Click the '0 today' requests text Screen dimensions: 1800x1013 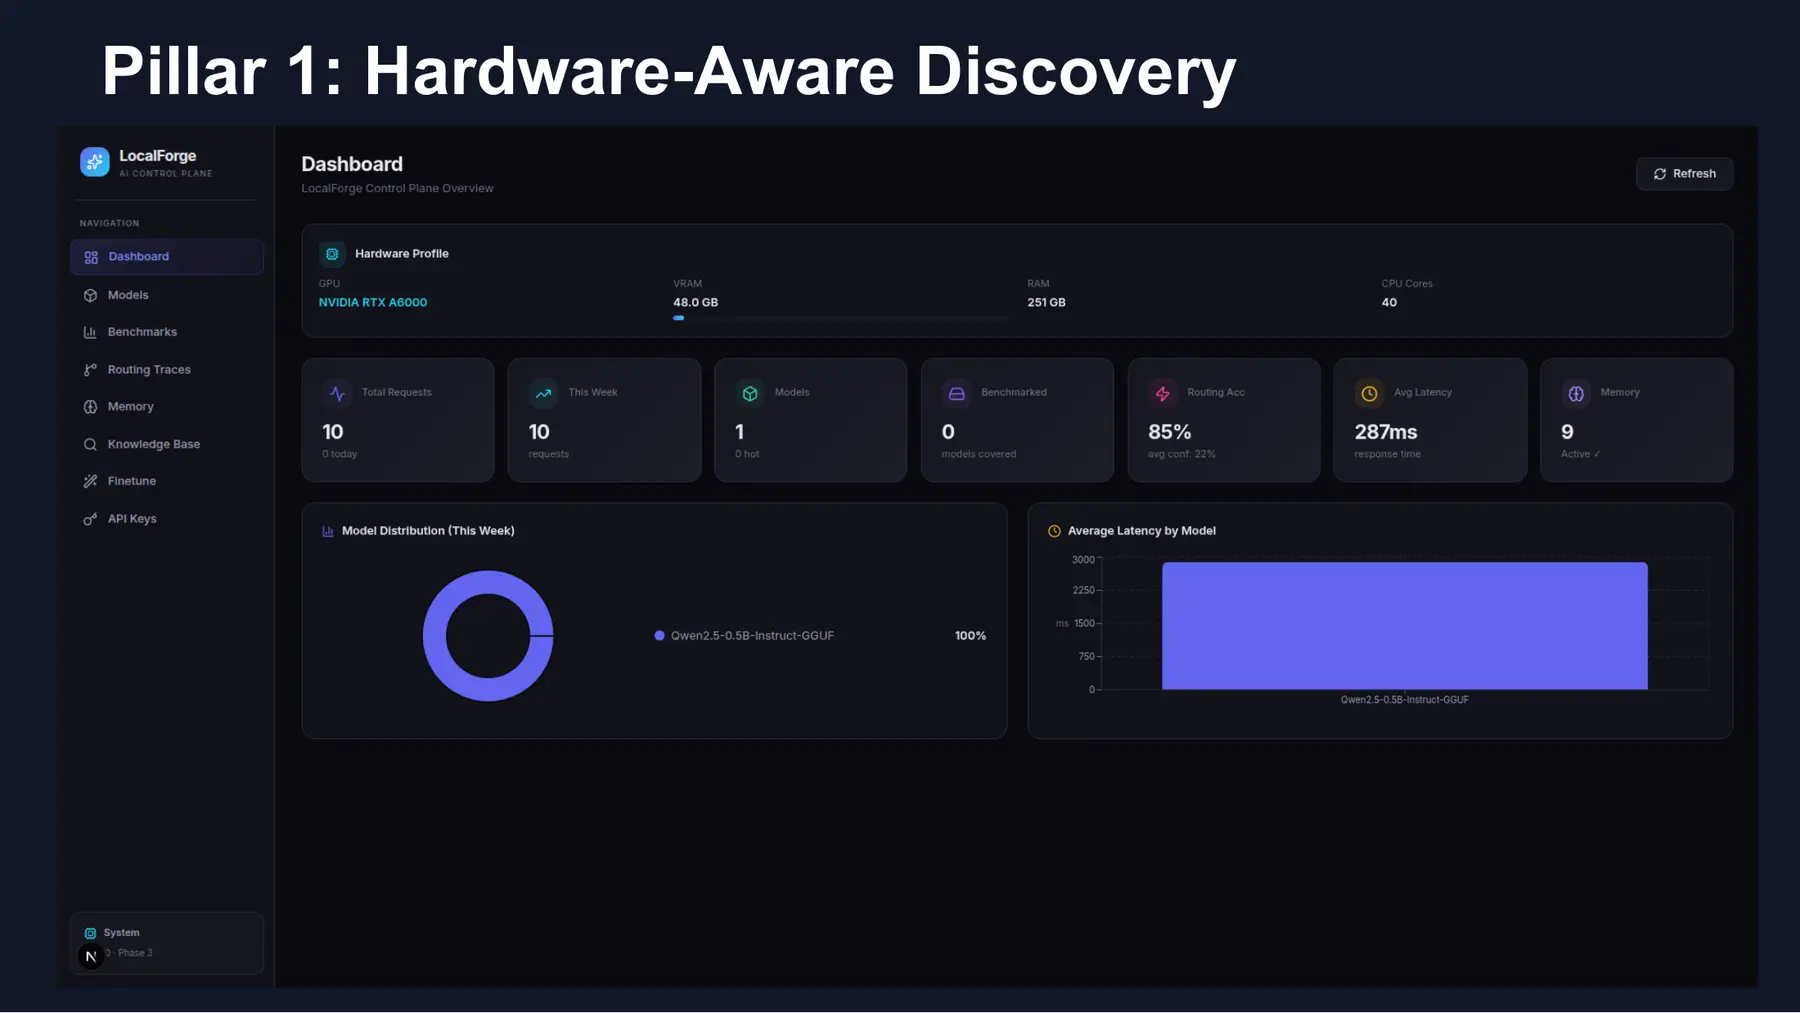point(339,454)
